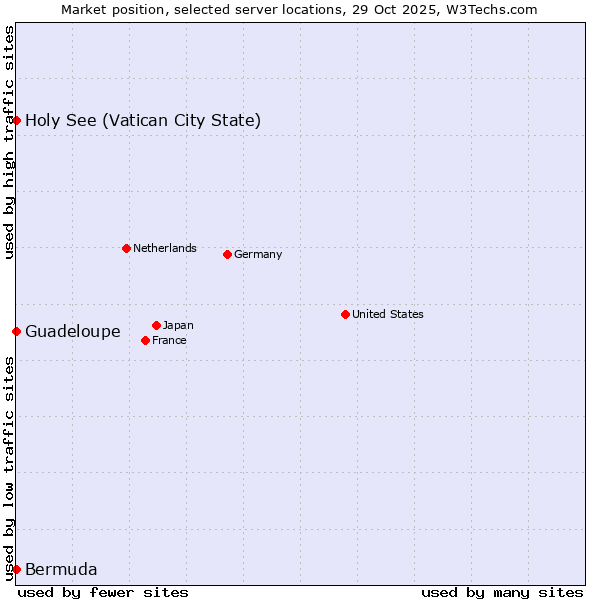Viewport: 600px width, 600px height.
Task: Click the 'Netherlands' label text
Action: [x=165, y=248]
